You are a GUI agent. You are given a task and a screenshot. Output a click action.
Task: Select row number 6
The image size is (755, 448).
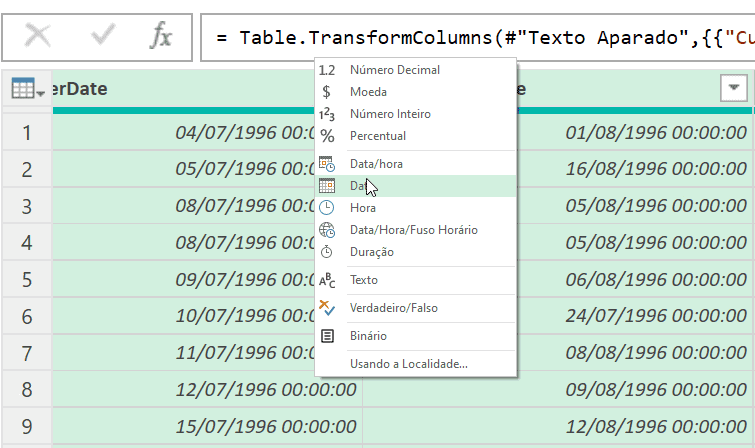pos(27,317)
